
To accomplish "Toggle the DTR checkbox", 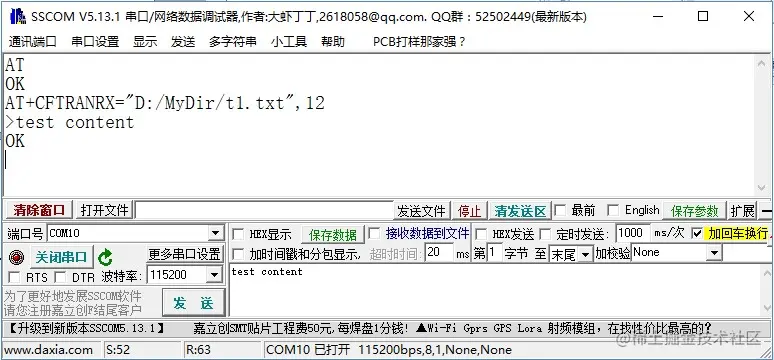I will click(x=60, y=277).
